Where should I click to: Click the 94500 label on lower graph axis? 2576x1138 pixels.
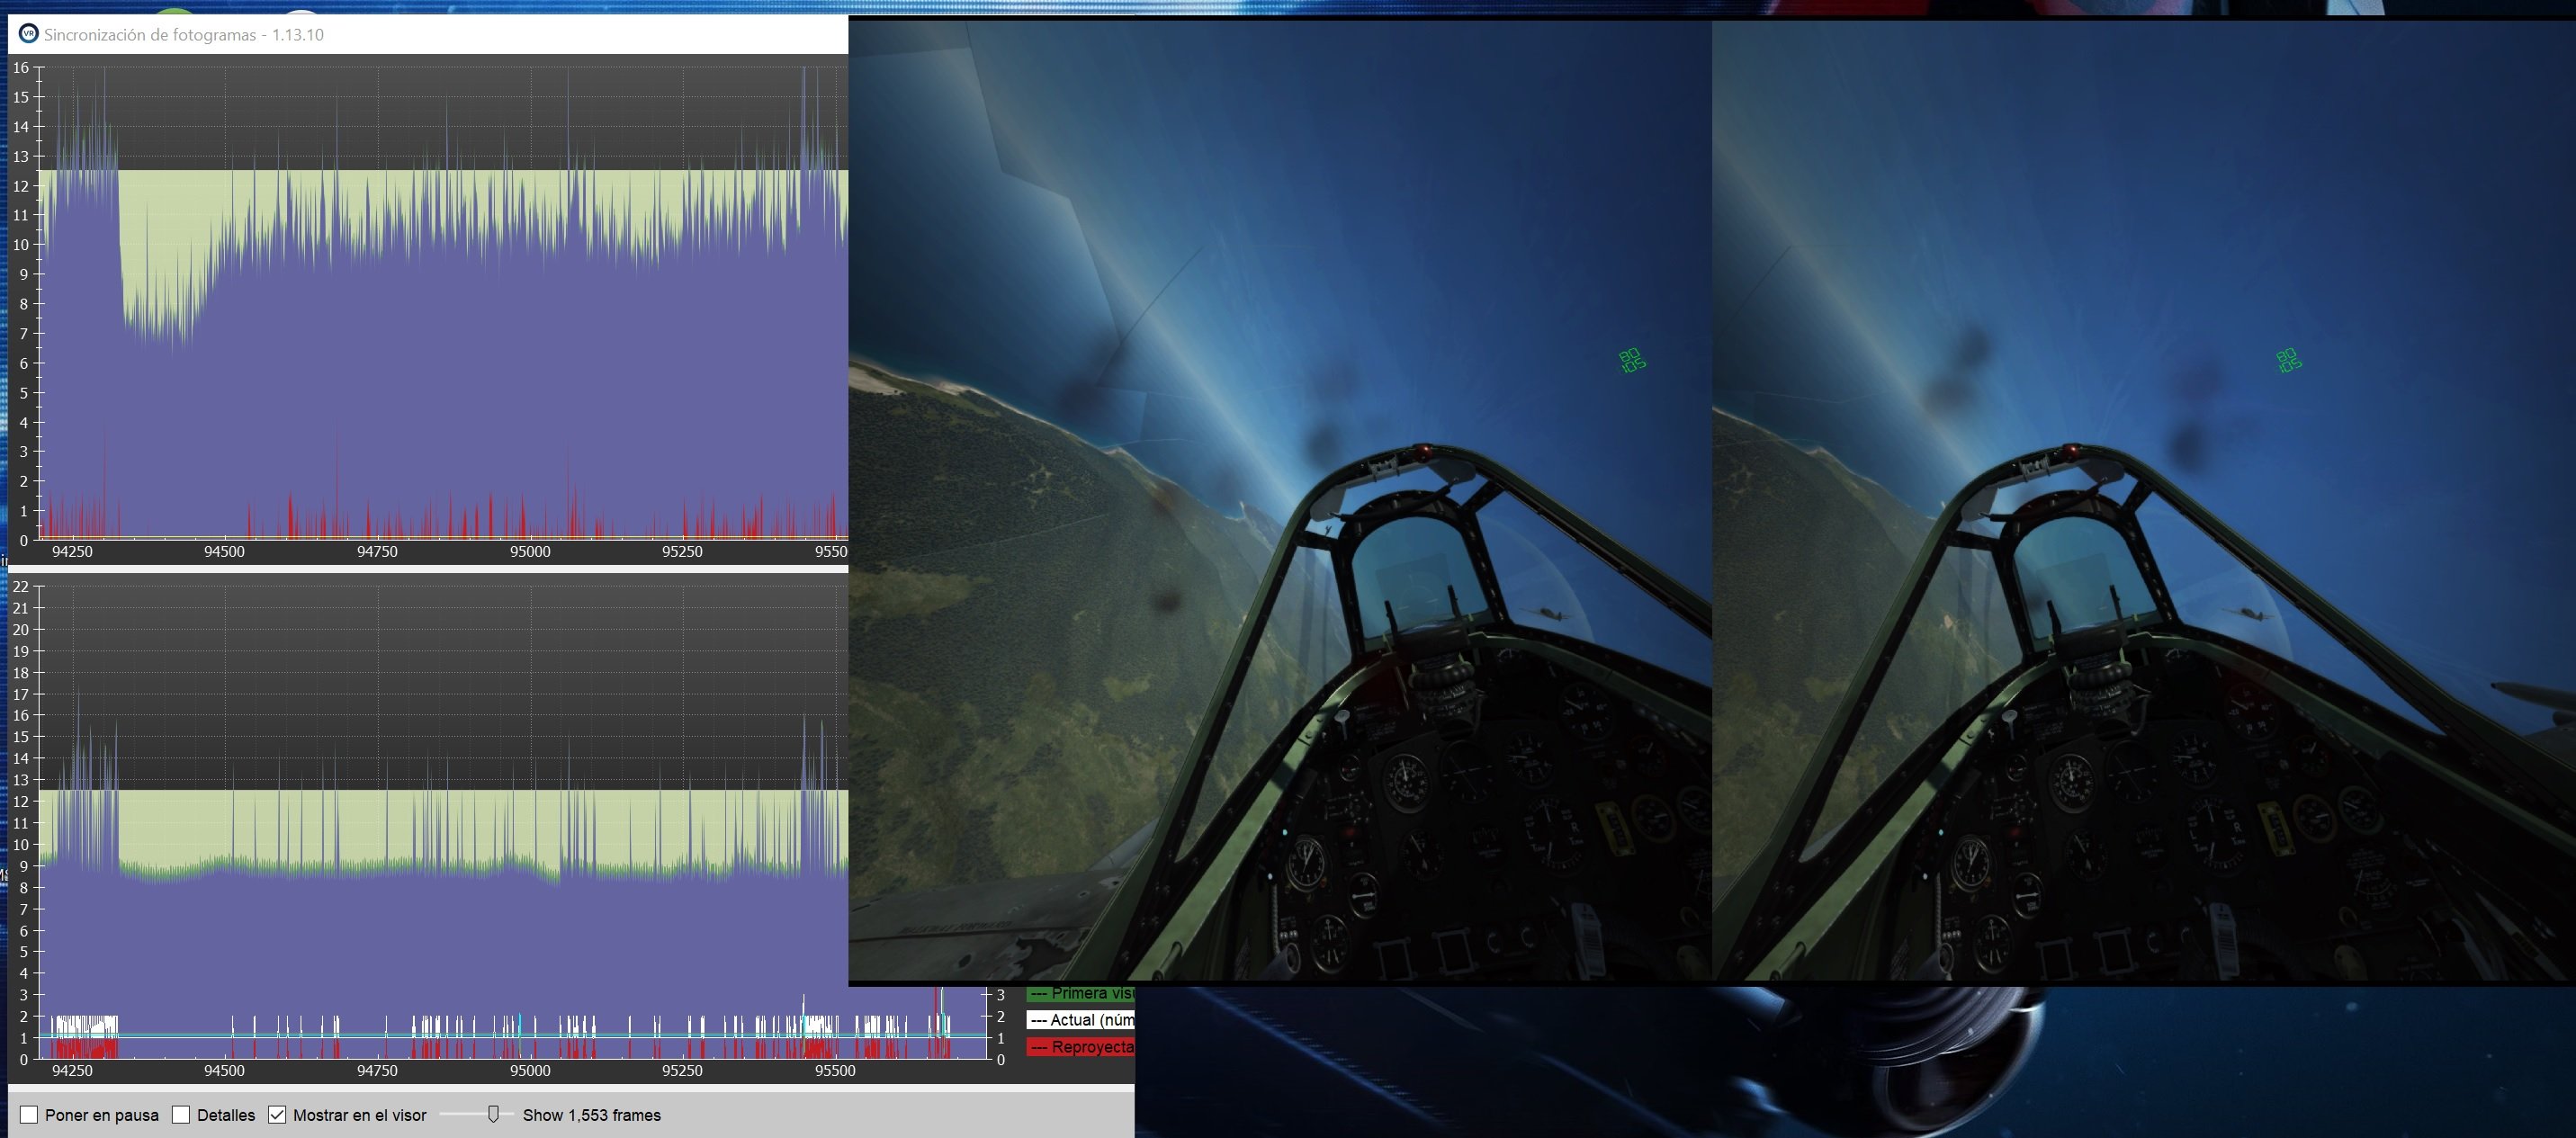(224, 1071)
